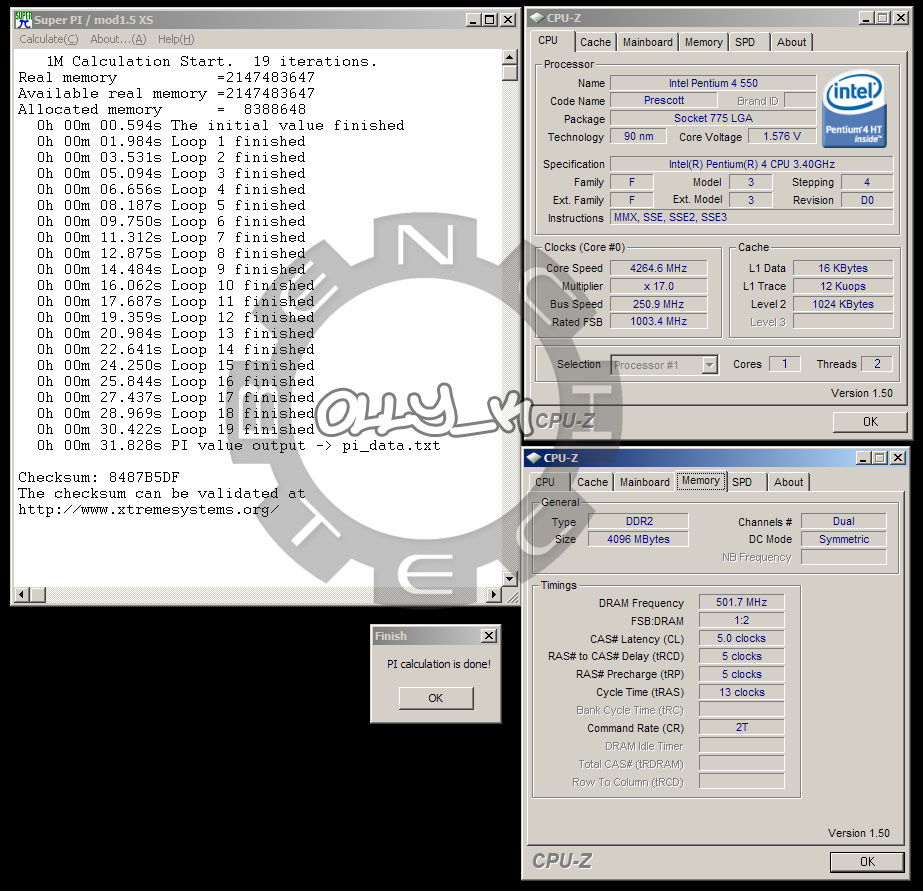Click the Cycle Time 13 clocks field

pyautogui.click(x=741, y=692)
